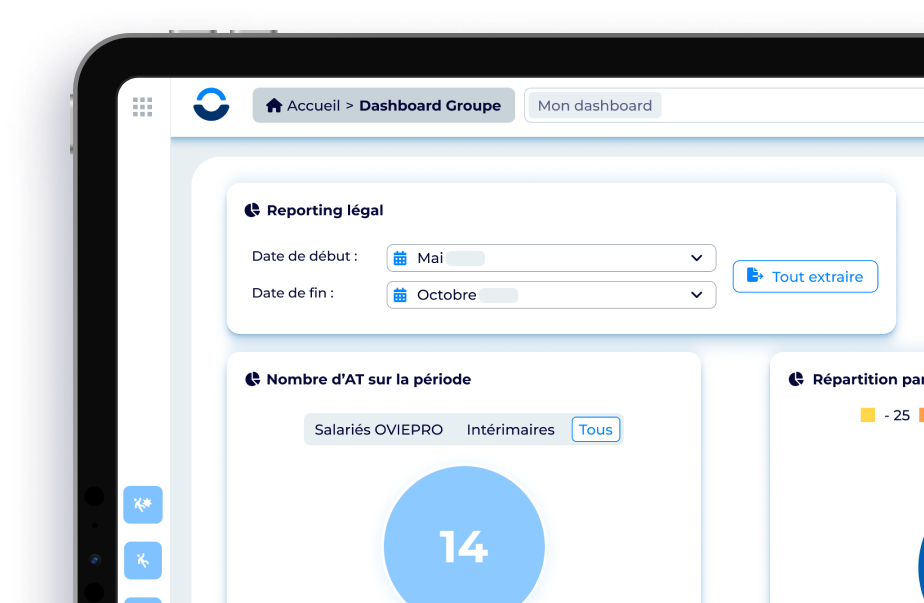Screen dimensions: 924x603
Task: Click the Mon dashboard tag
Action: pos(595,106)
